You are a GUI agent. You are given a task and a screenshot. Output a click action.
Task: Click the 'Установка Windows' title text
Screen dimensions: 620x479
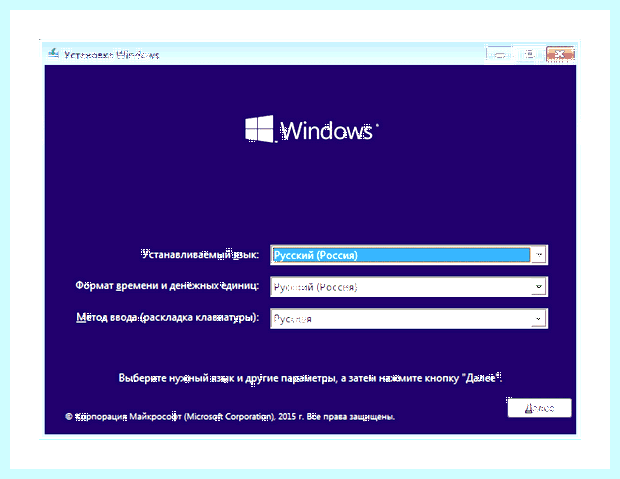[x=112, y=55]
